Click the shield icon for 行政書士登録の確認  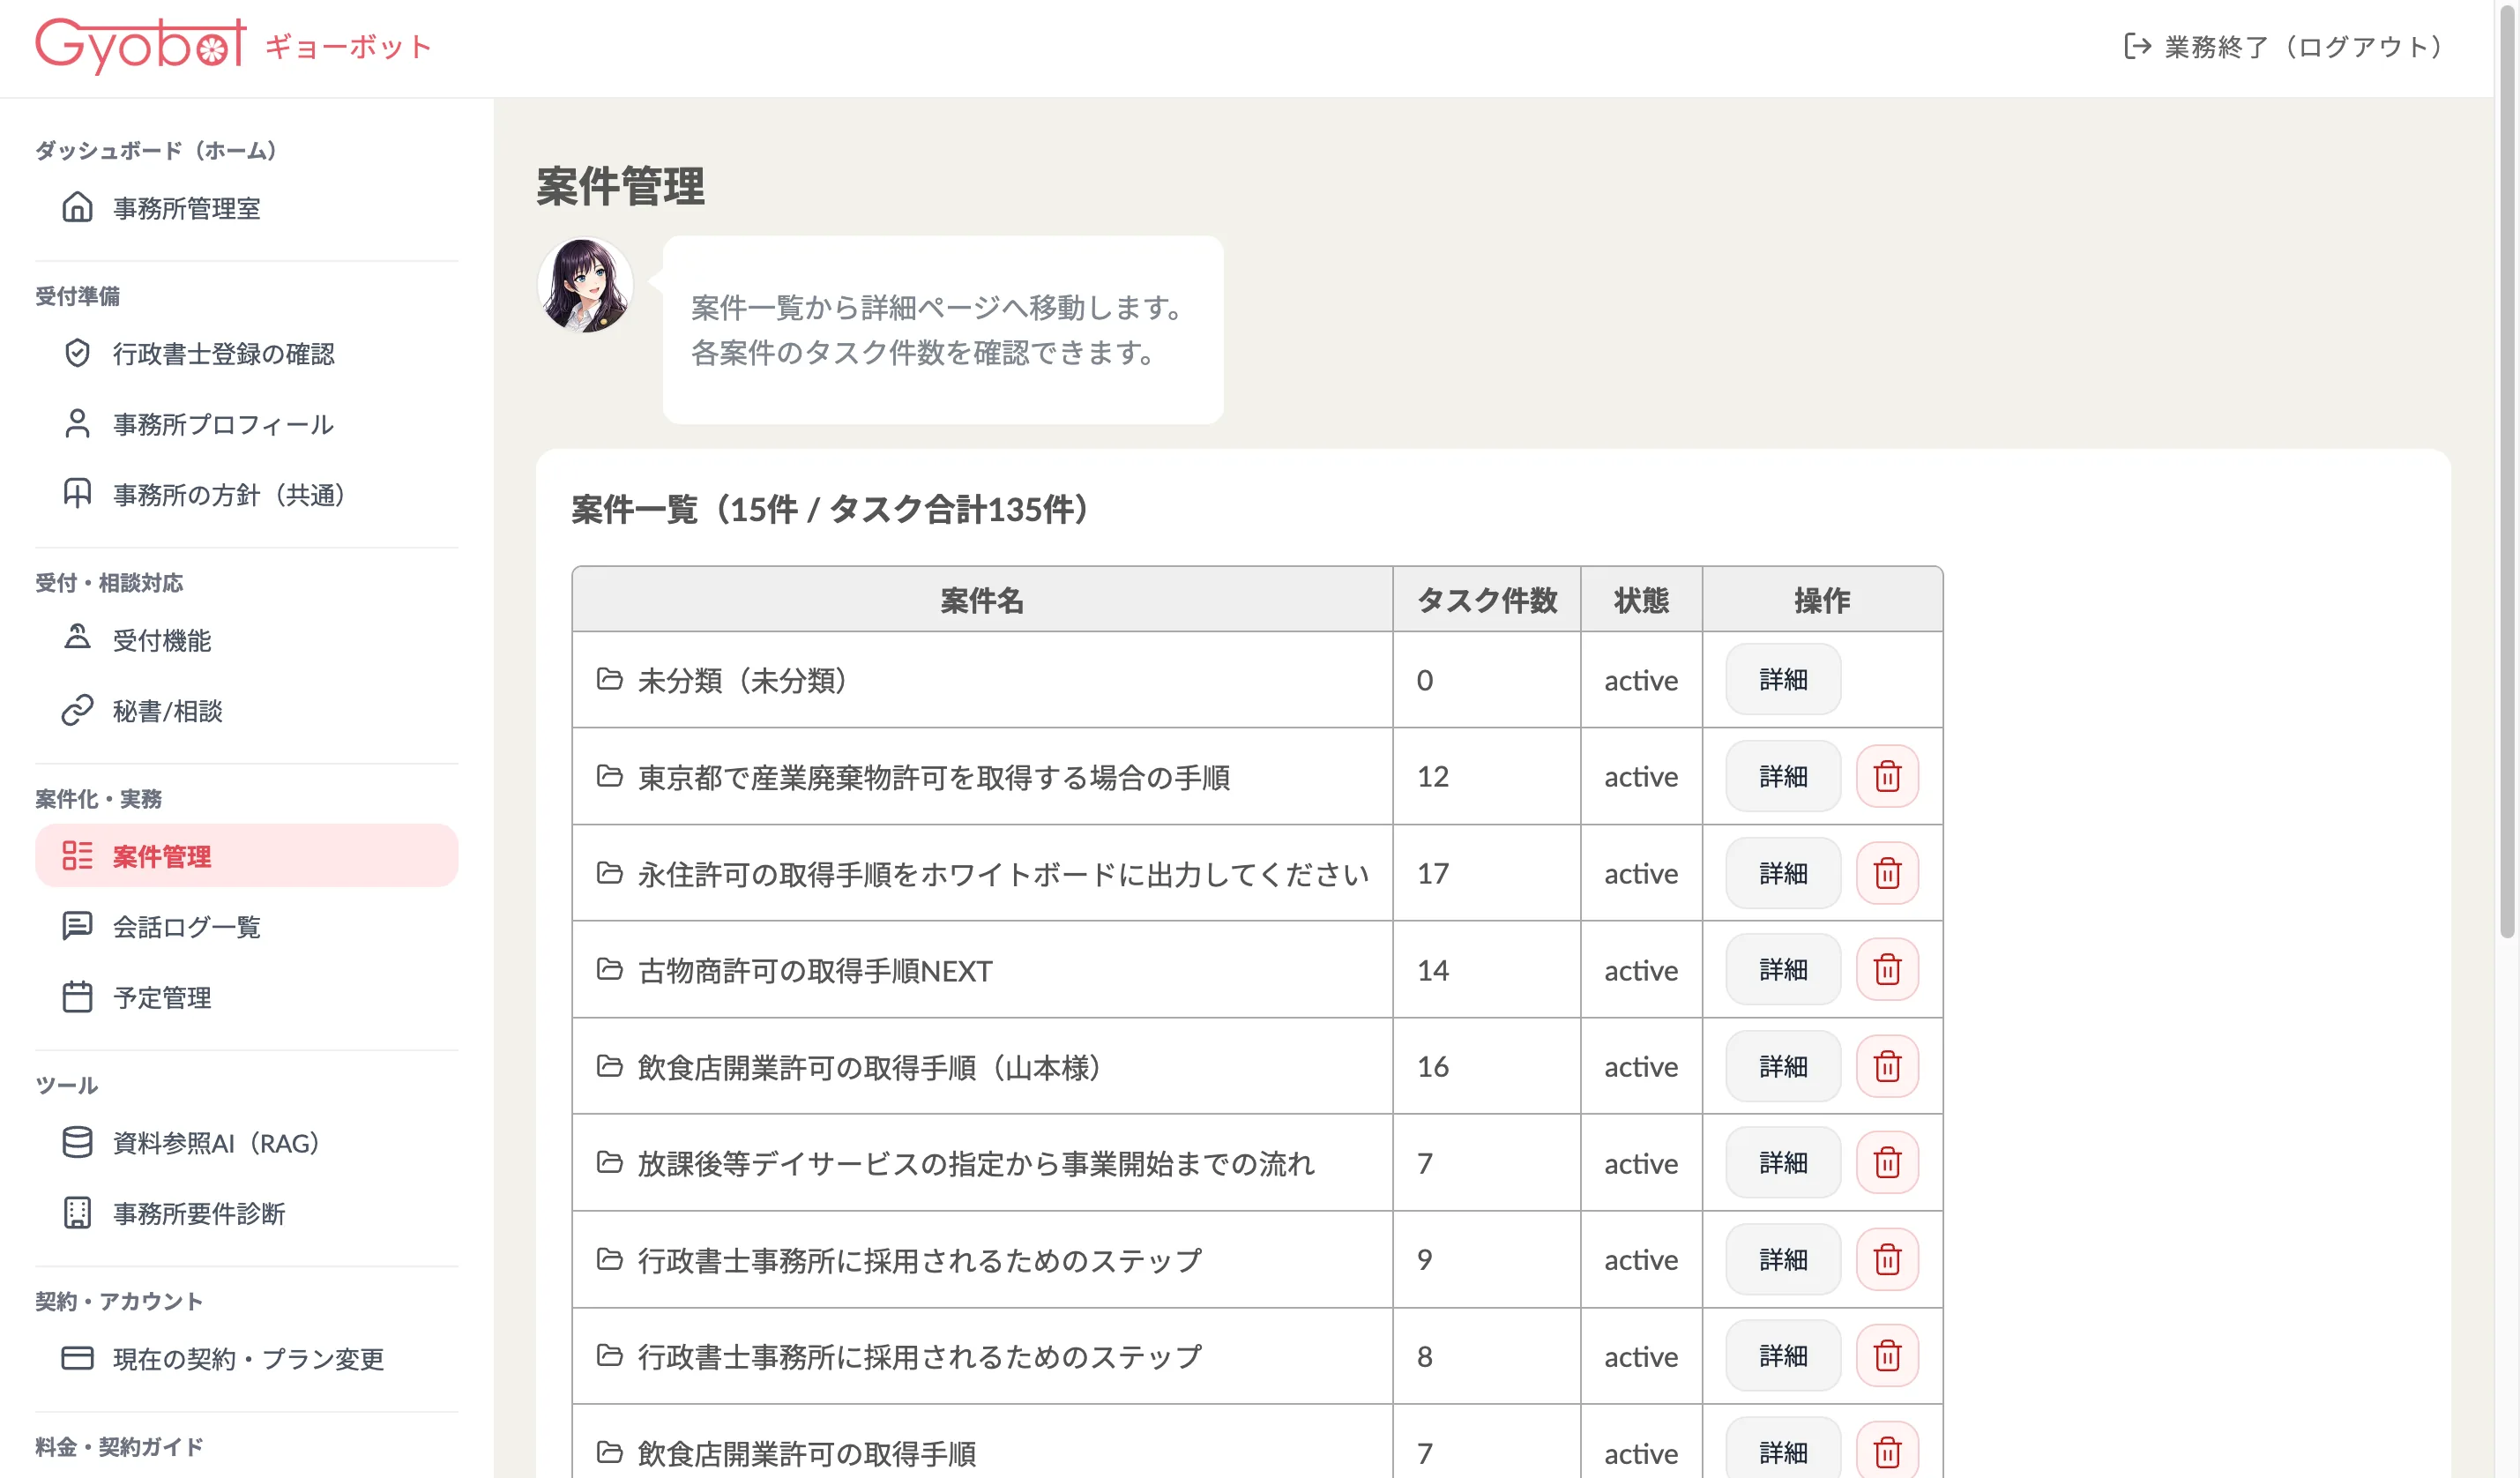[77, 354]
